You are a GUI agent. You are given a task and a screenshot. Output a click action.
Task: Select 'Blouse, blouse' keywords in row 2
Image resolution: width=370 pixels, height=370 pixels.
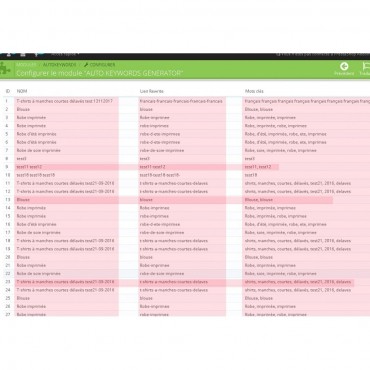click(x=259, y=109)
